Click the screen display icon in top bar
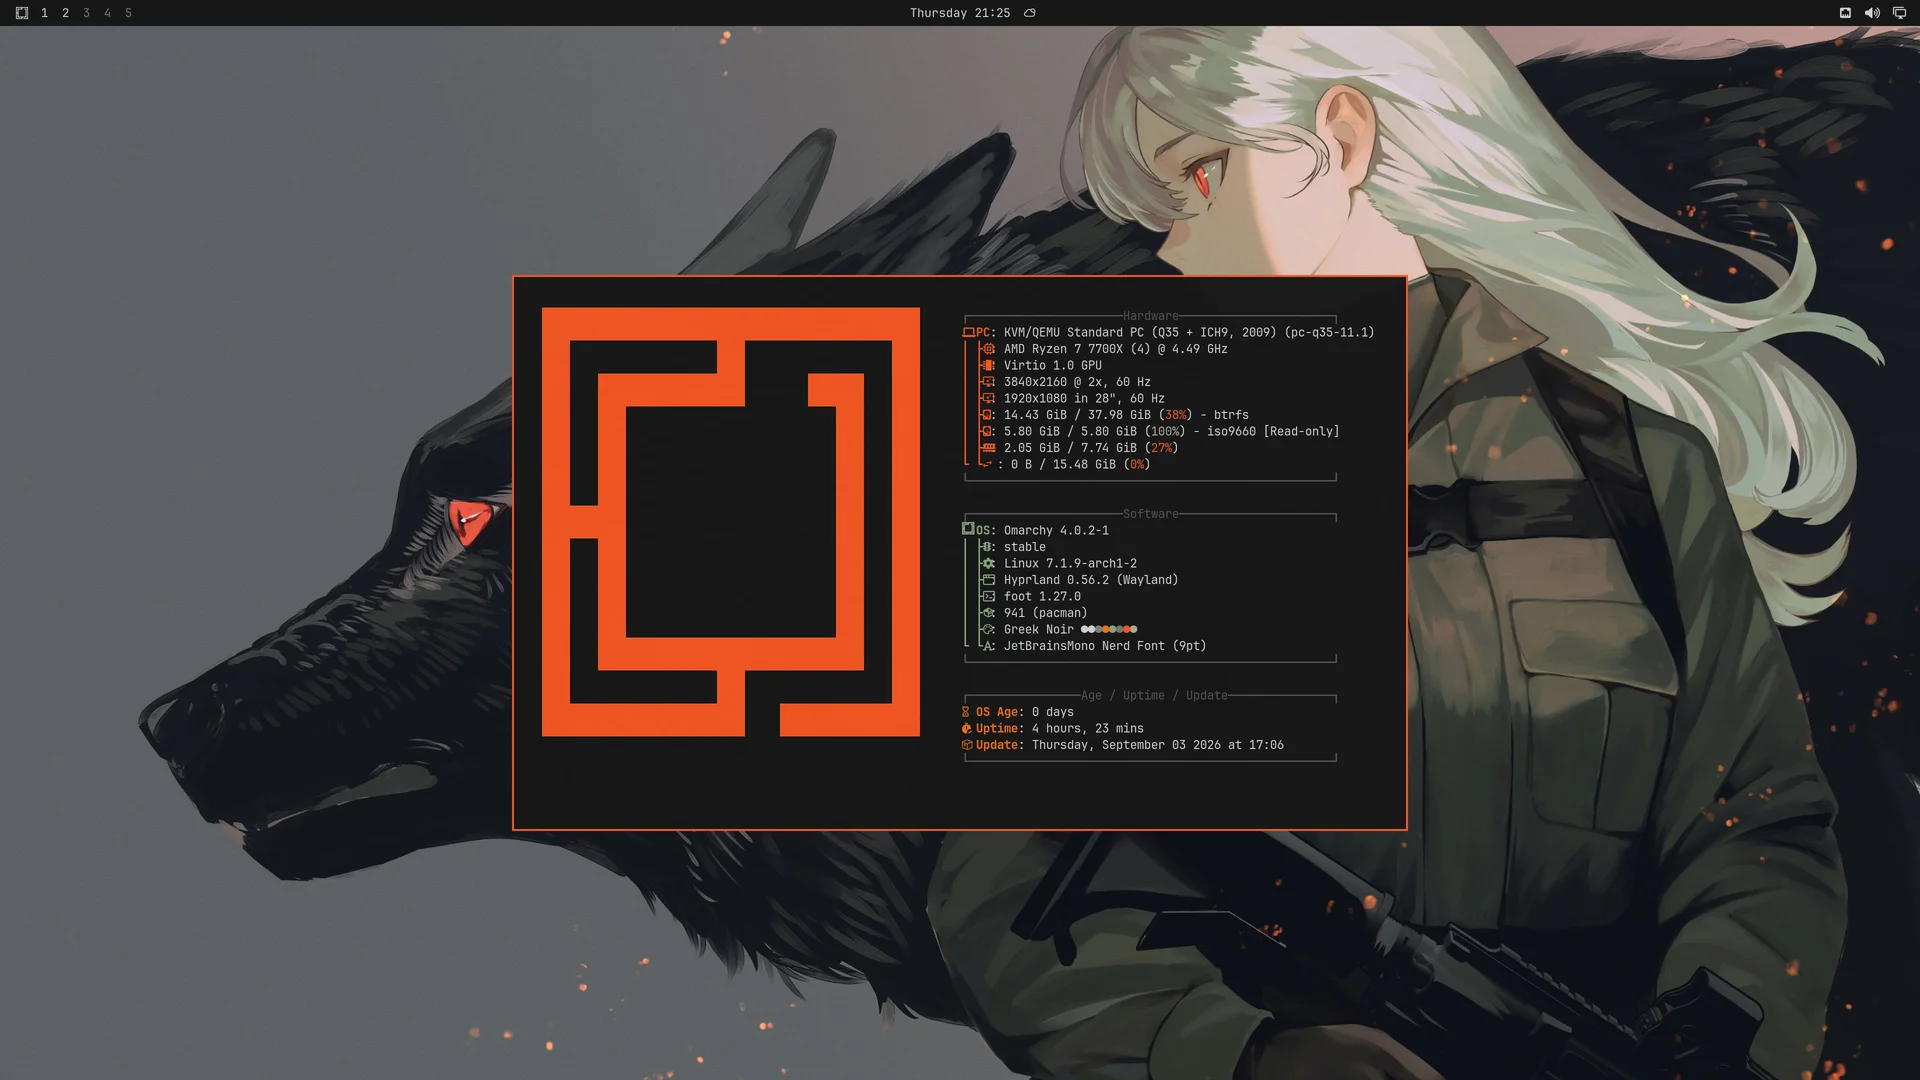 (x=1899, y=13)
